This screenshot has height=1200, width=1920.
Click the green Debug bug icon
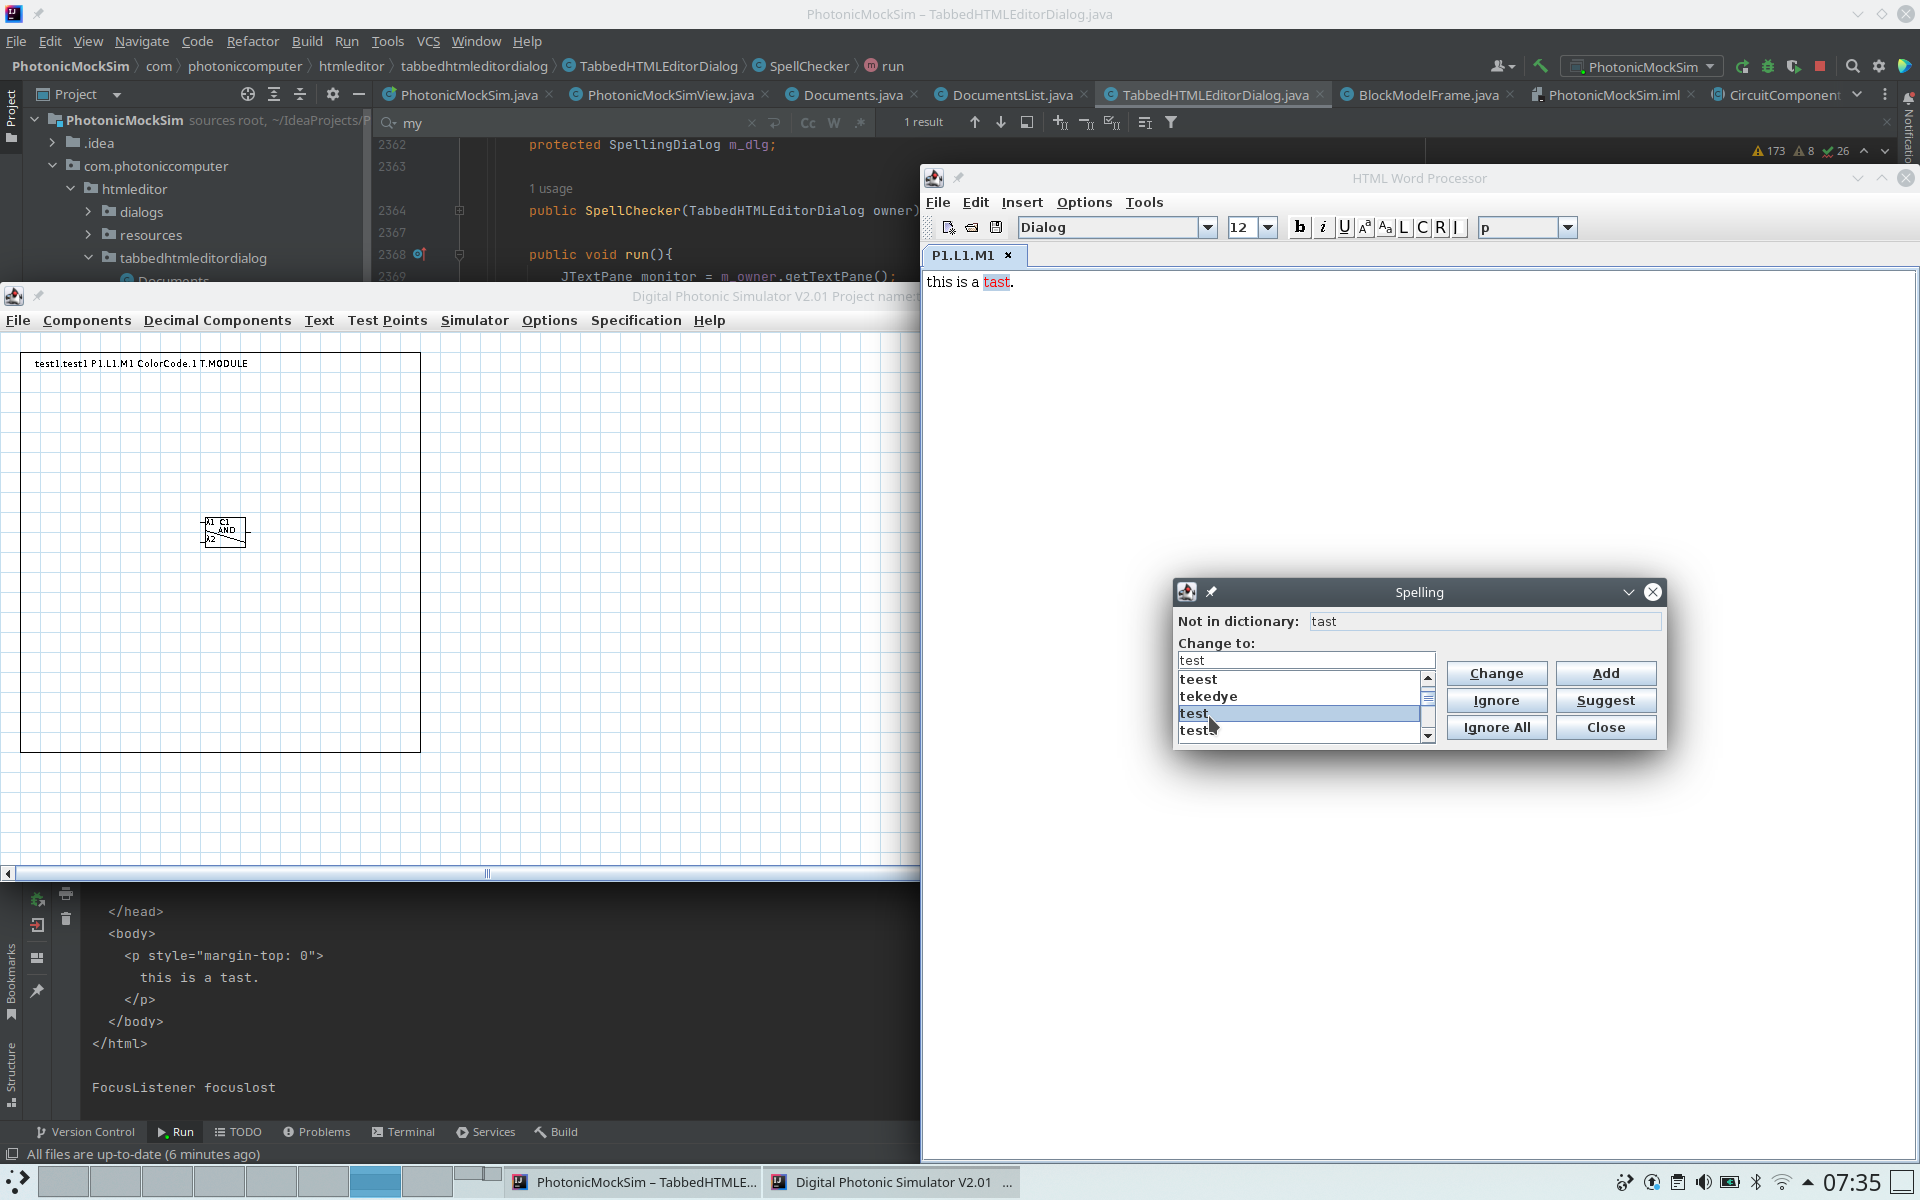(1768, 67)
